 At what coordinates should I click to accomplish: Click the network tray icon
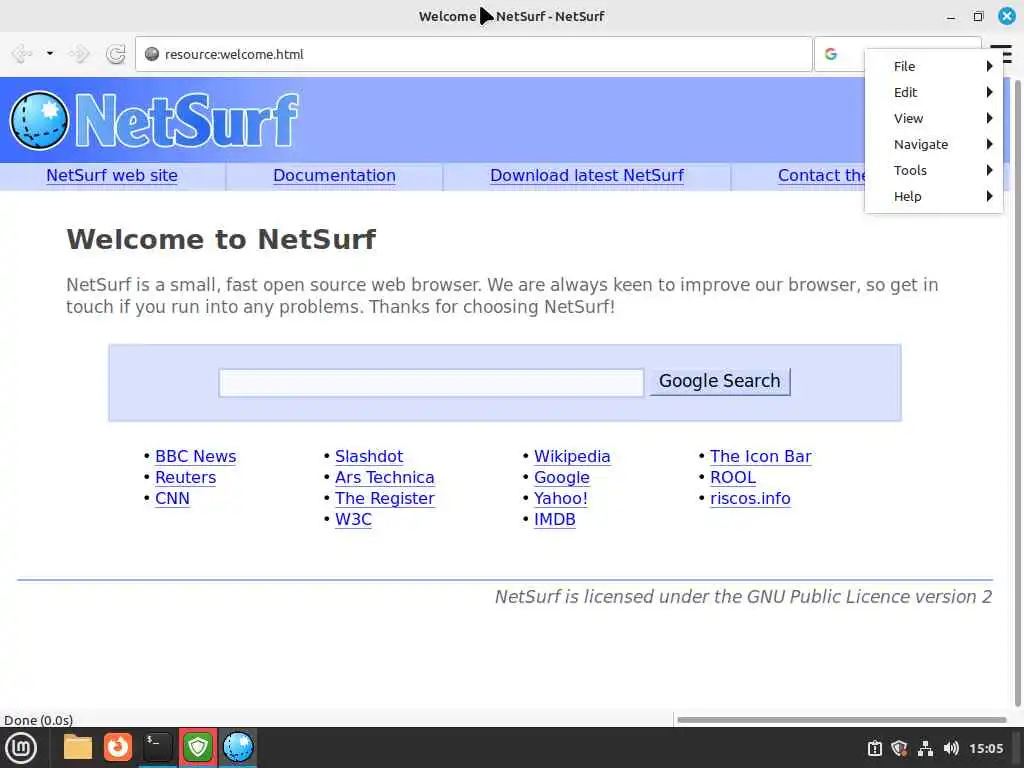pos(925,748)
